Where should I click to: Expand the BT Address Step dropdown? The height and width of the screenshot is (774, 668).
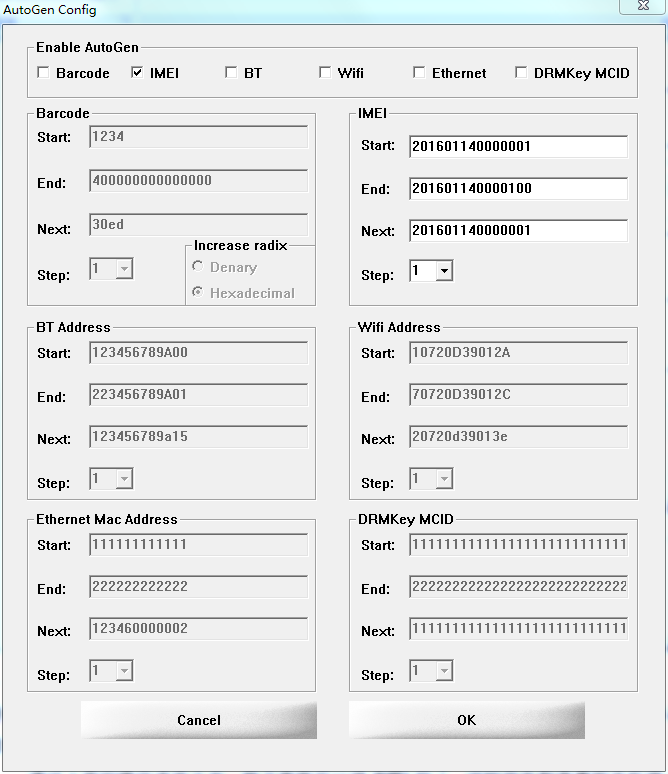point(124,479)
